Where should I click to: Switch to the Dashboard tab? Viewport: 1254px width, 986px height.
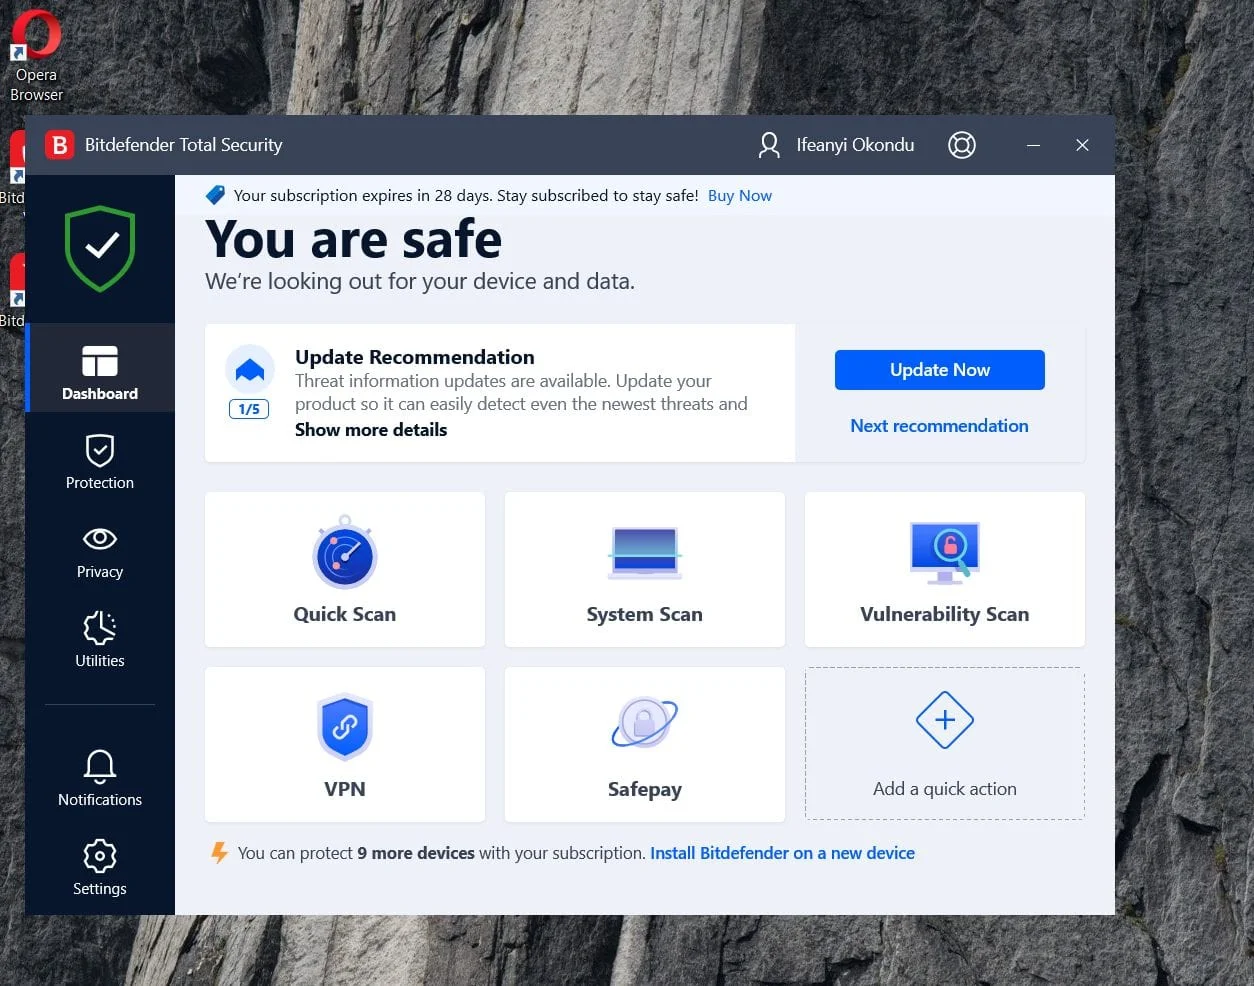(100, 371)
